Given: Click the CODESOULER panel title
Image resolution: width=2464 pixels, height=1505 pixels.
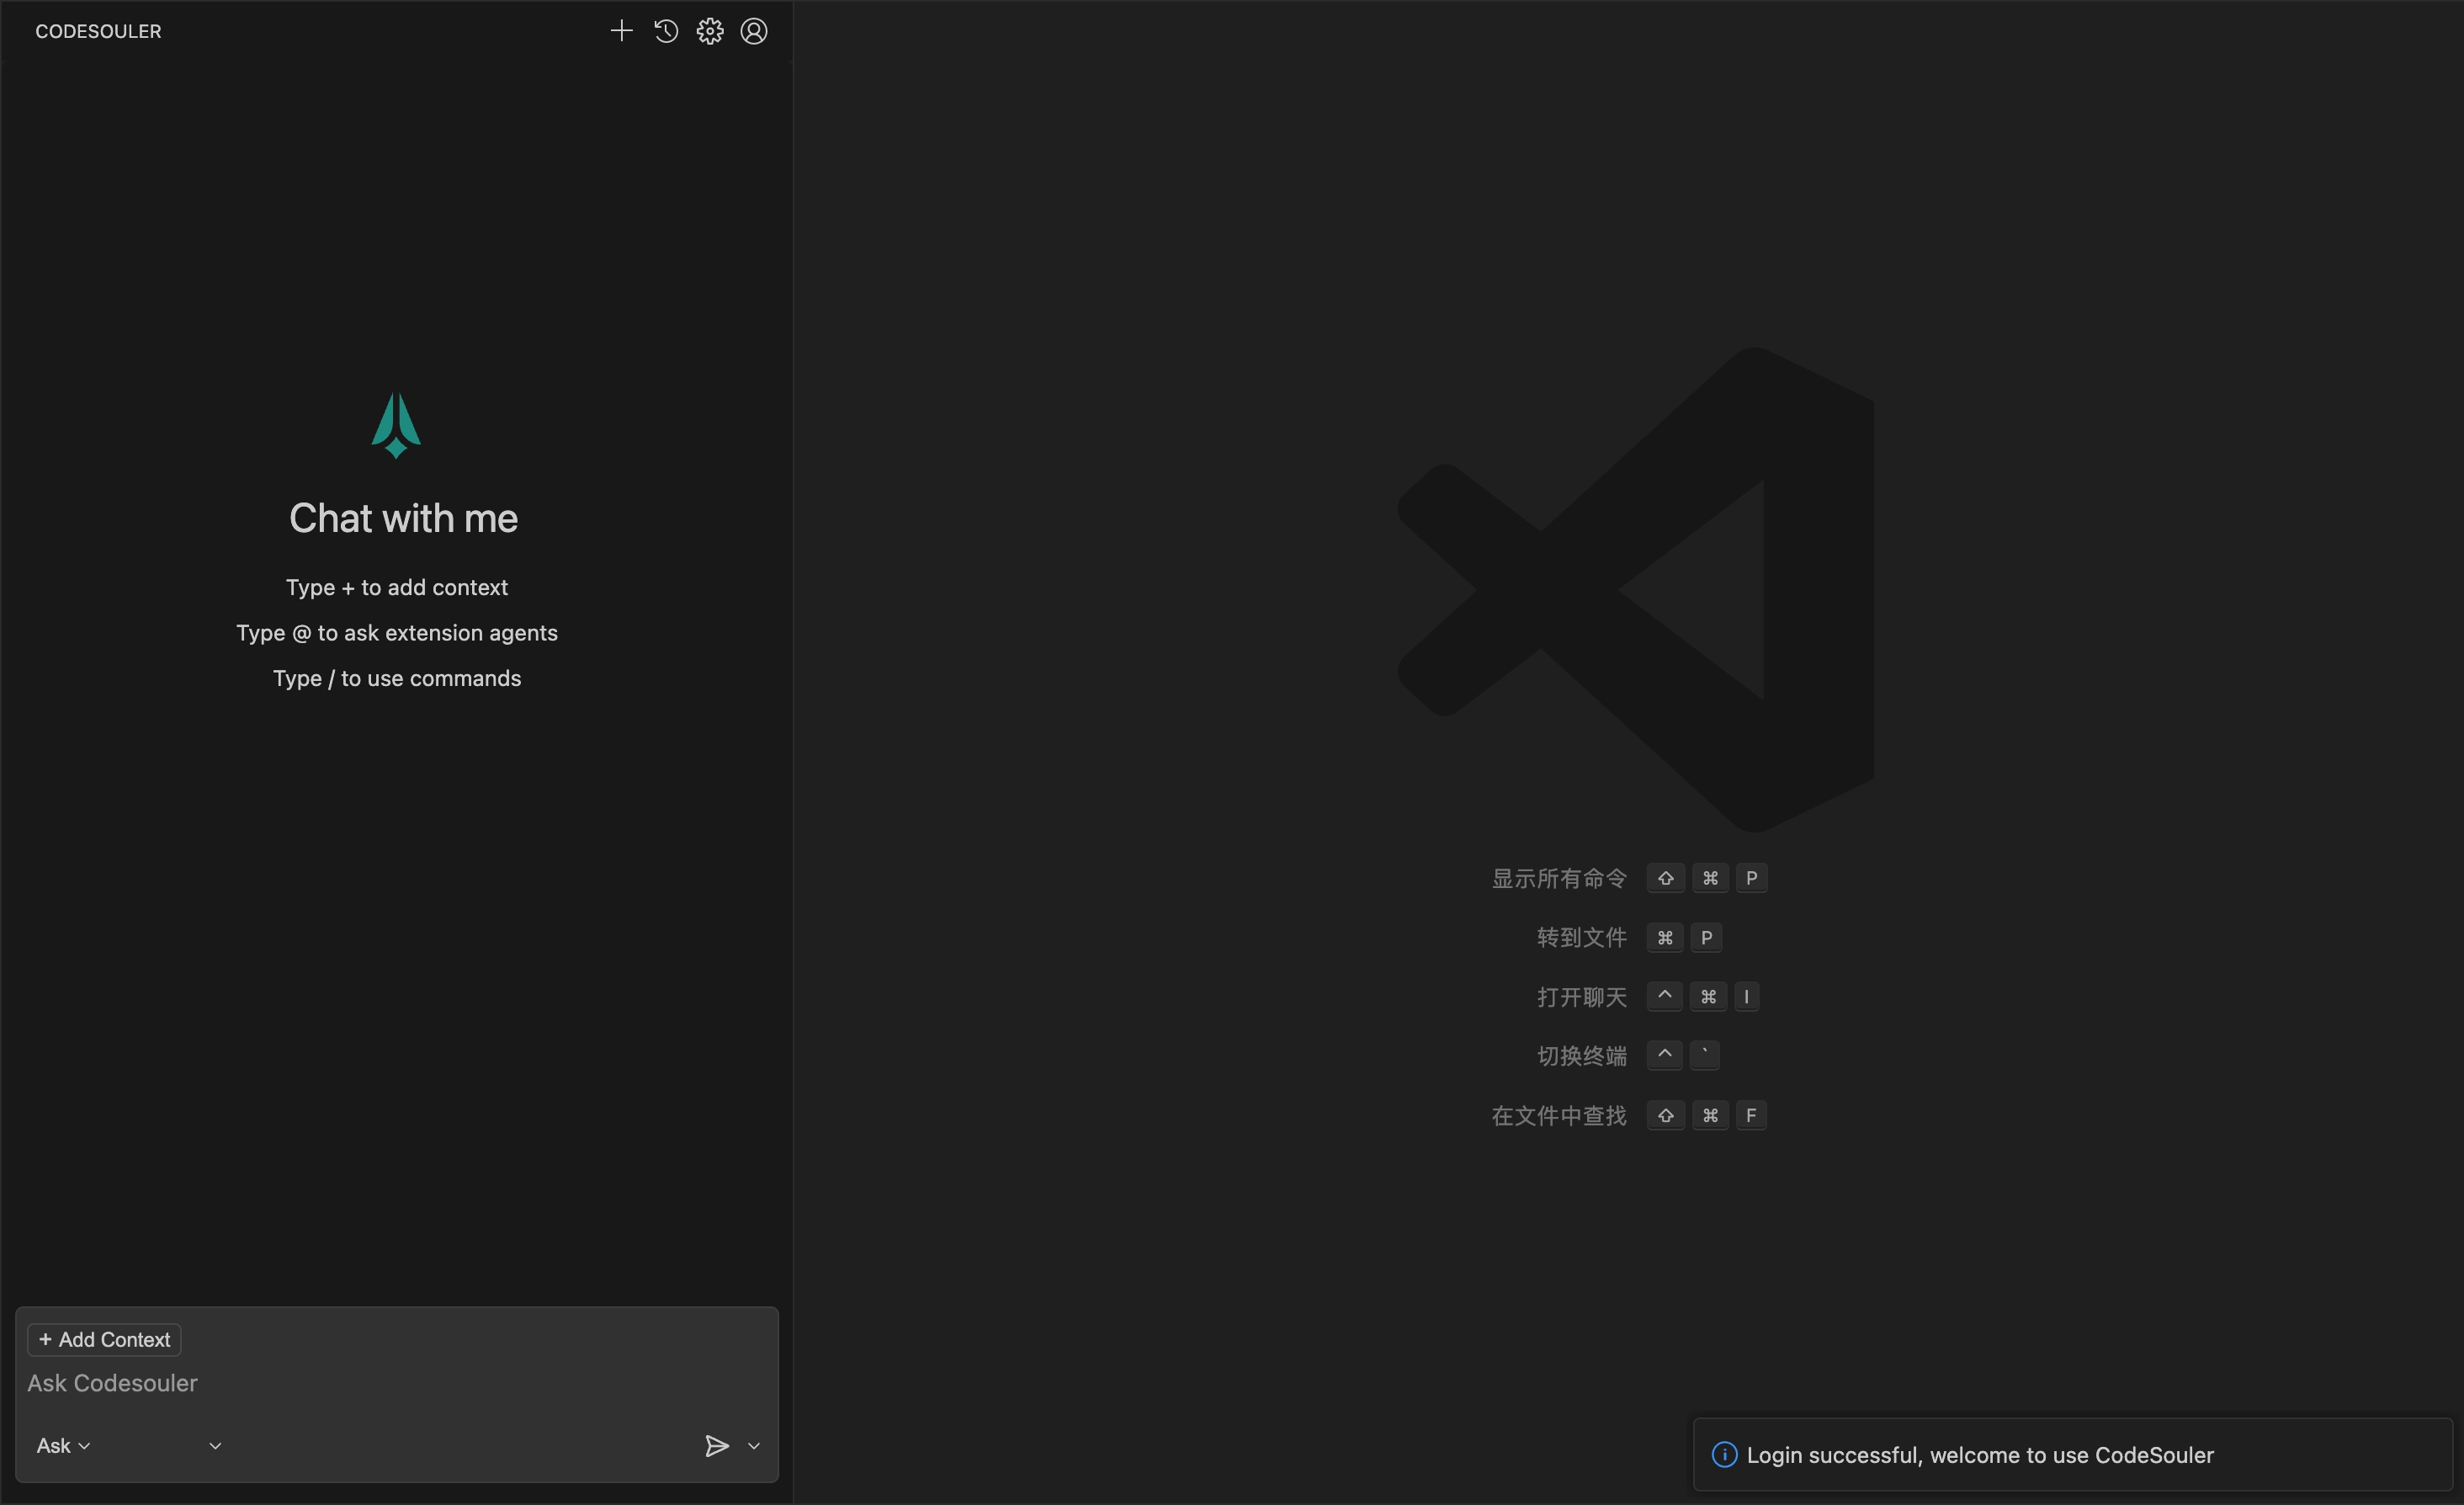Looking at the screenshot, I should click(x=98, y=31).
